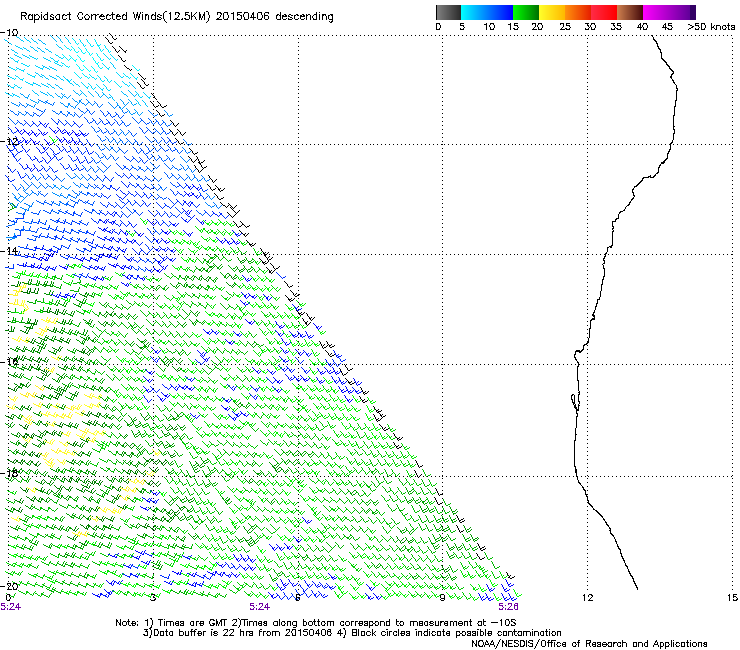Click the green 15-20 knots color segment

pos(526,12)
